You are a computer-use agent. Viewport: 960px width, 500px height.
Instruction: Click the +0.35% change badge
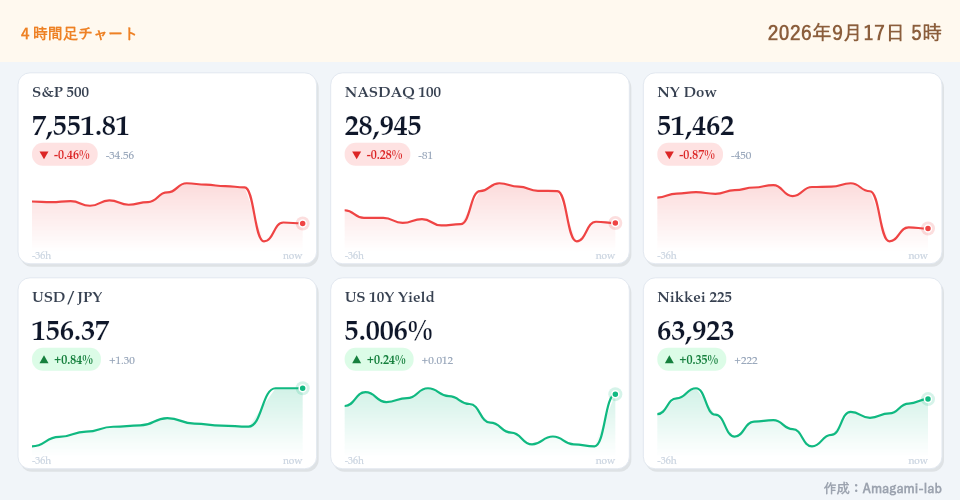[691, 360]
